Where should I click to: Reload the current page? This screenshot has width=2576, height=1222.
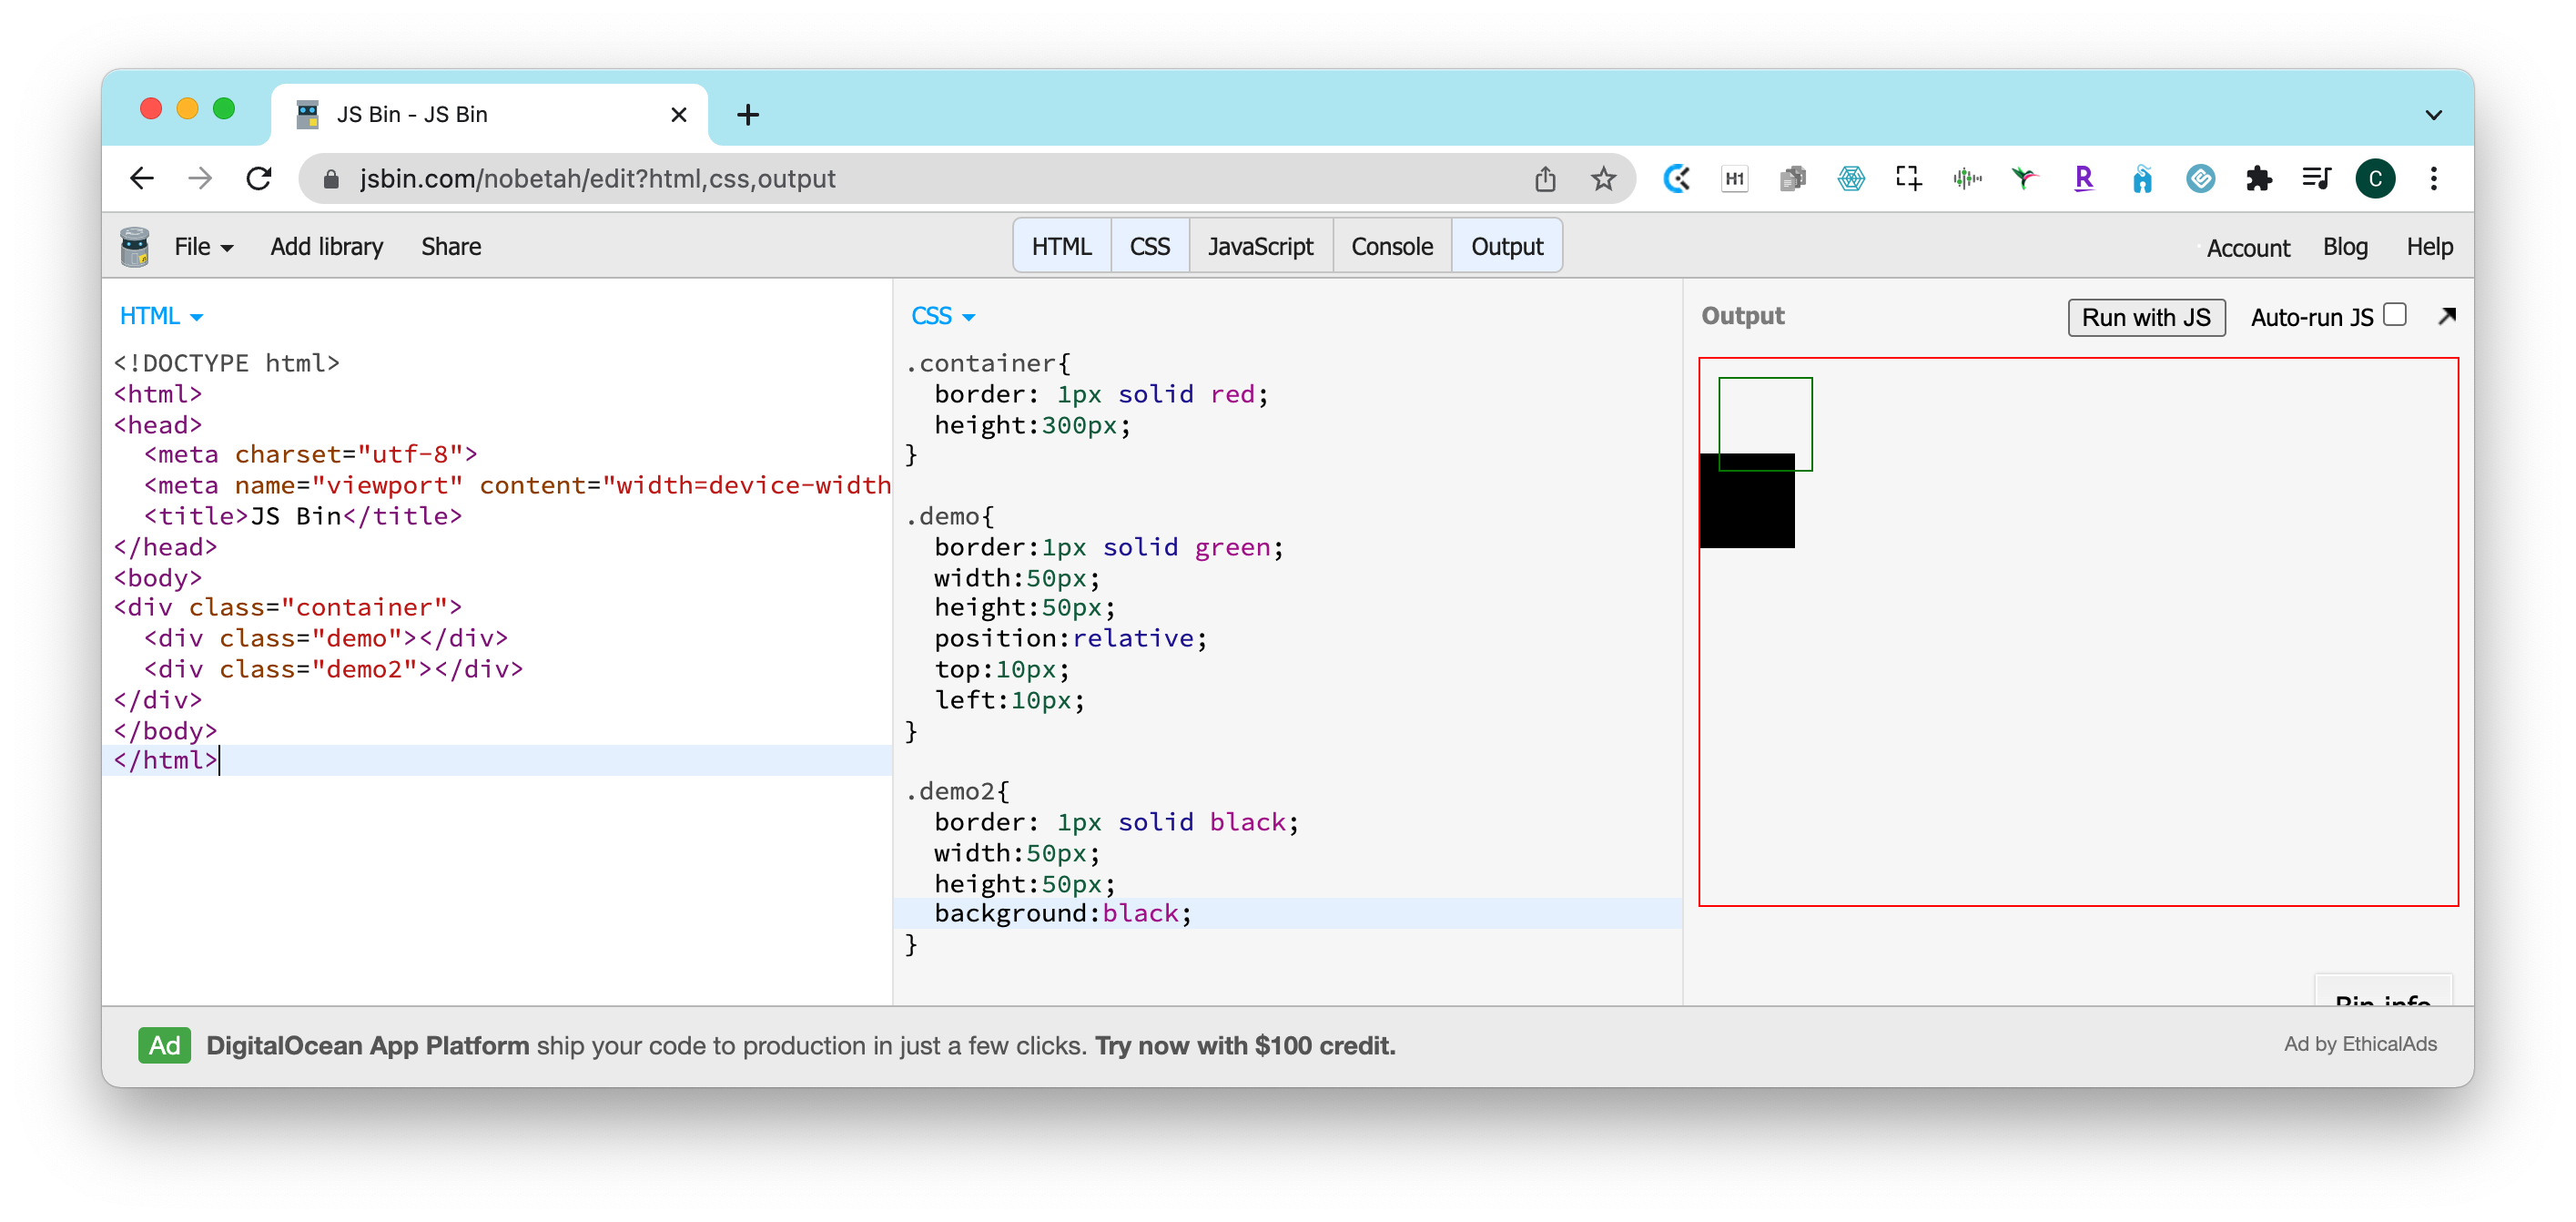click(259, 179)
